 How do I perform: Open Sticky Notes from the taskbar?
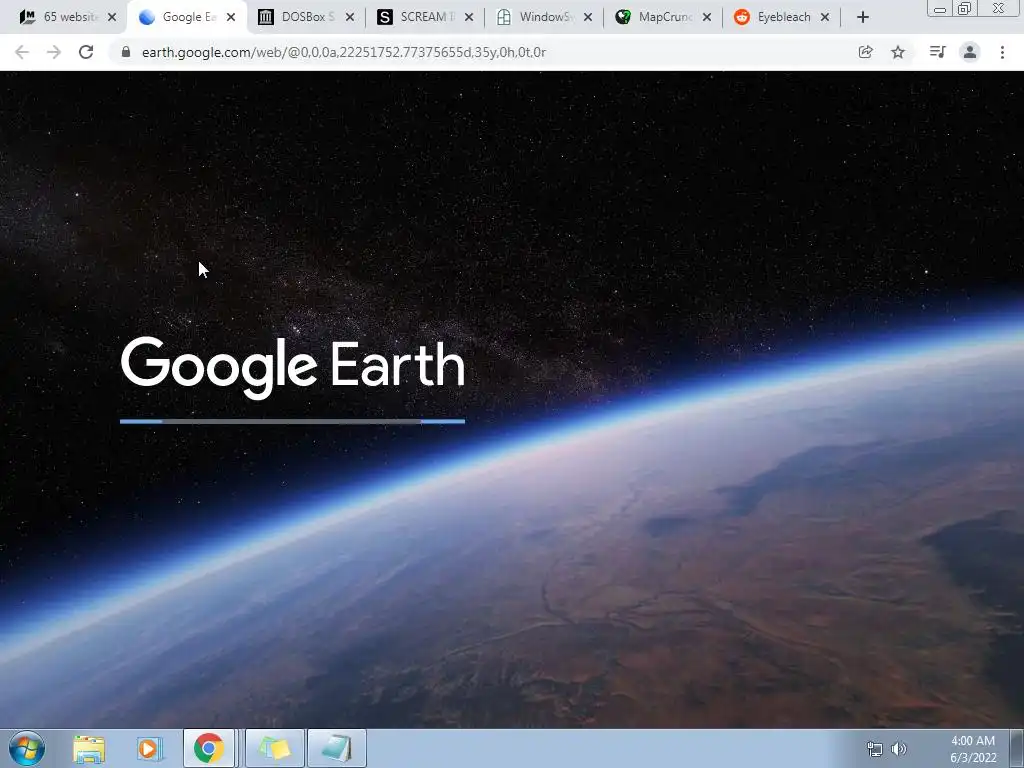pos(275,748)
